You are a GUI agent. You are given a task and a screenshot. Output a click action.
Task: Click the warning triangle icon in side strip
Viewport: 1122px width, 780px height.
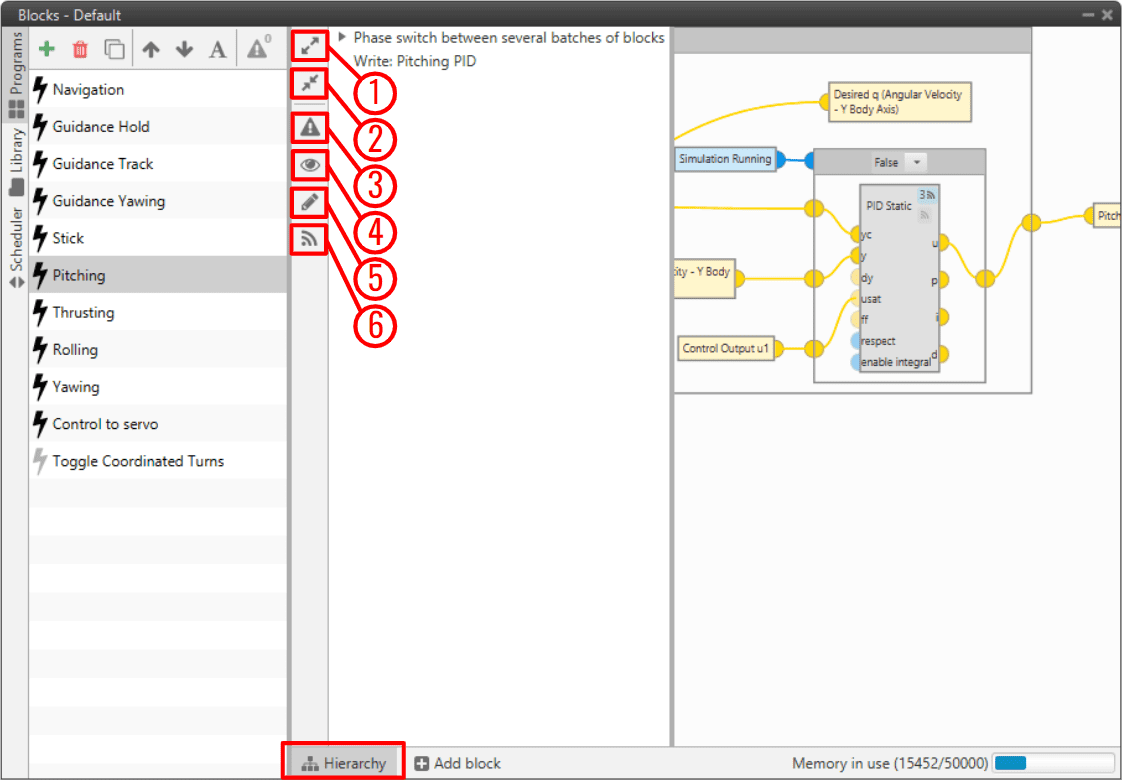310,127
